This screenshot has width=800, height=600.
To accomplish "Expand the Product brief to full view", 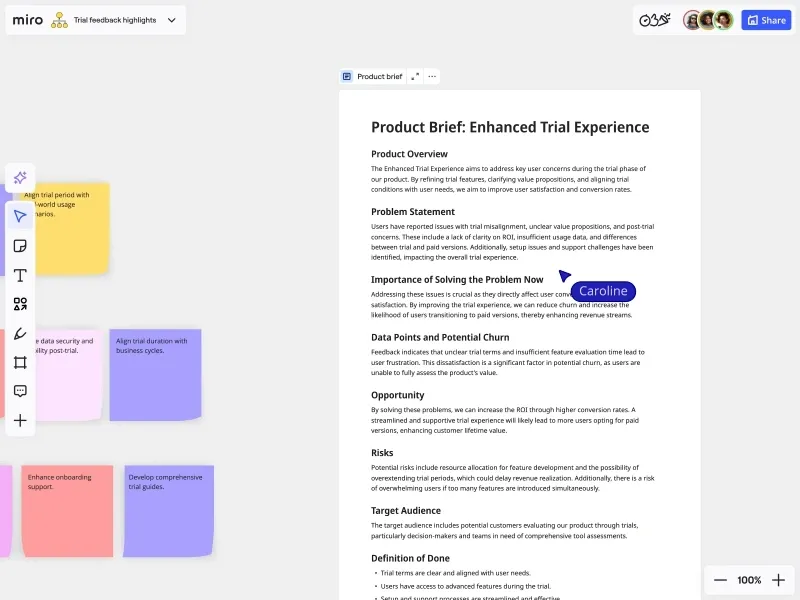I will point(417,75).
